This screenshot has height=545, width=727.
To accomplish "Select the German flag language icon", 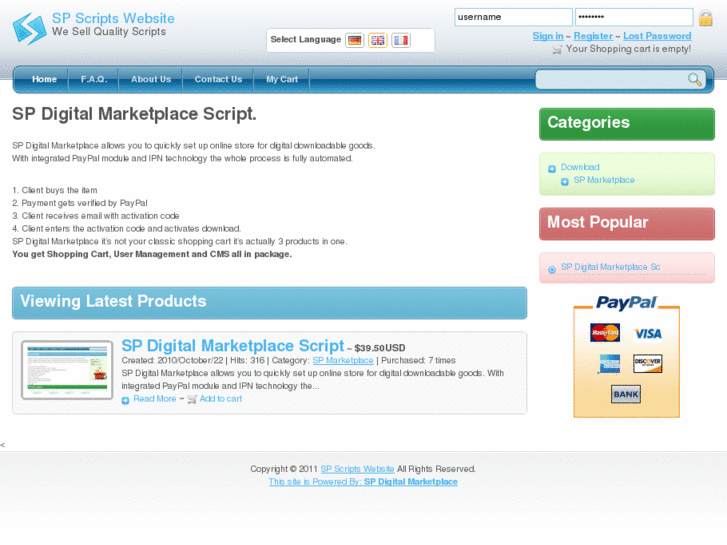I will (355, 40).
